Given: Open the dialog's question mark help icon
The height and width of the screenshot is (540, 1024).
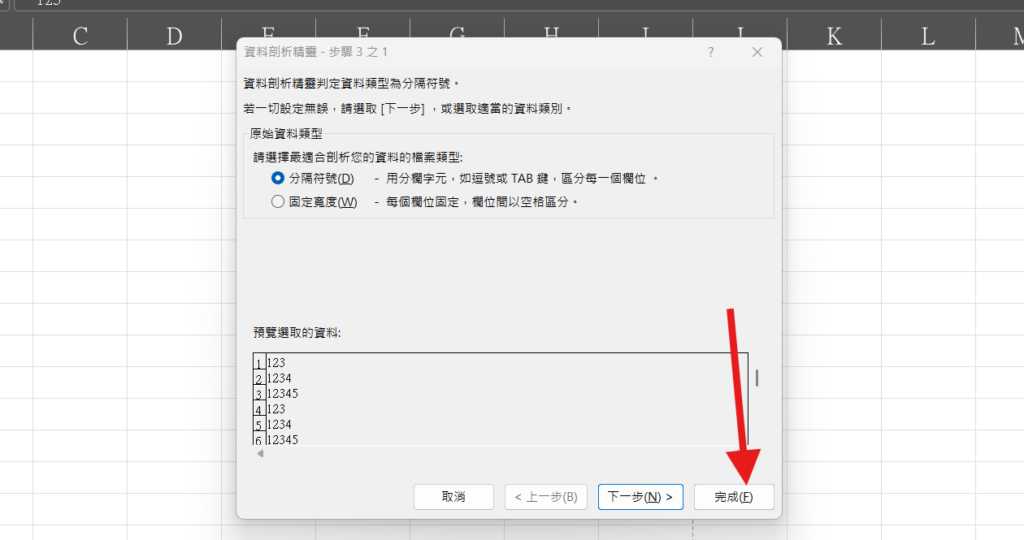Looking at the screenshot, I should 710,52.
